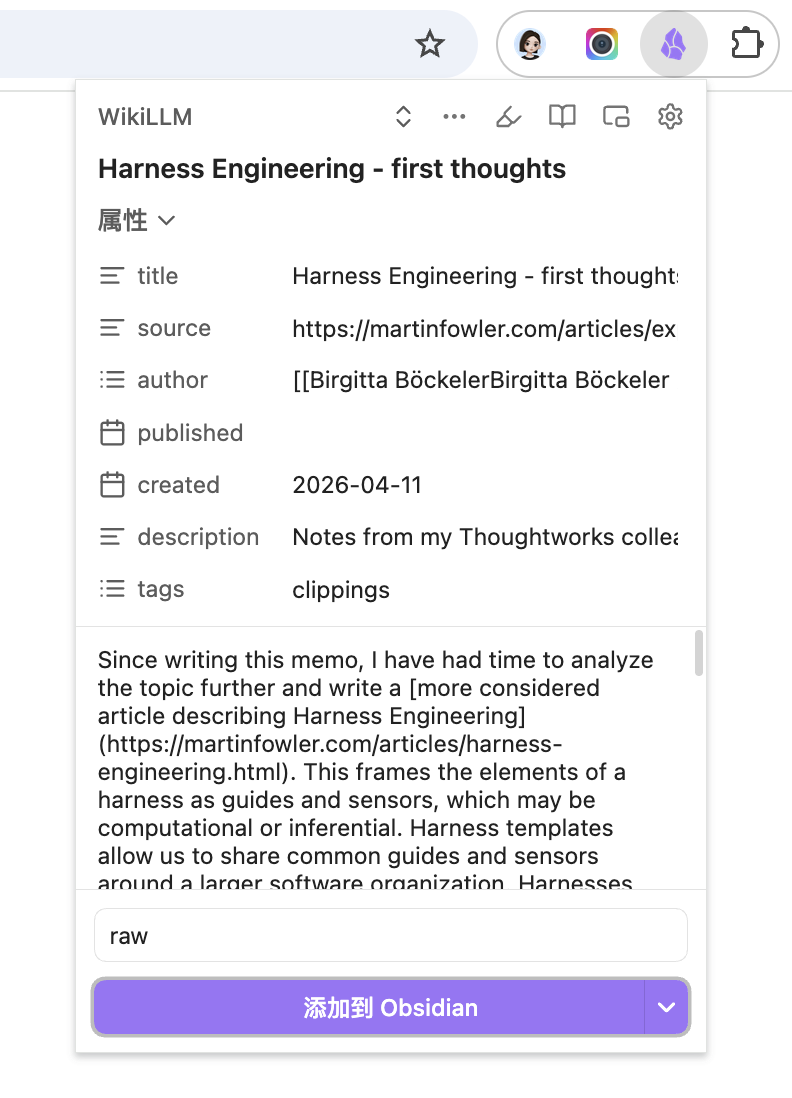Open clipper in embedded side panel icon
This screenshot has height=1098, width=792.
[616, 117]
